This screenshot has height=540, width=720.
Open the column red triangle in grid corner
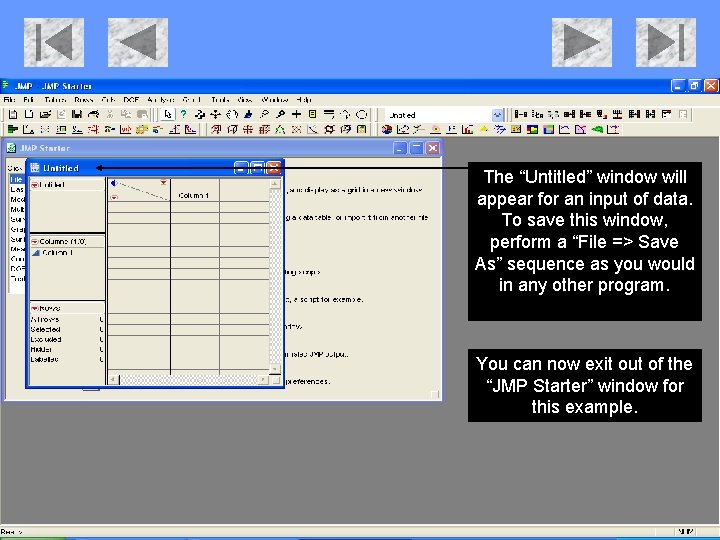tap(163, 183)
